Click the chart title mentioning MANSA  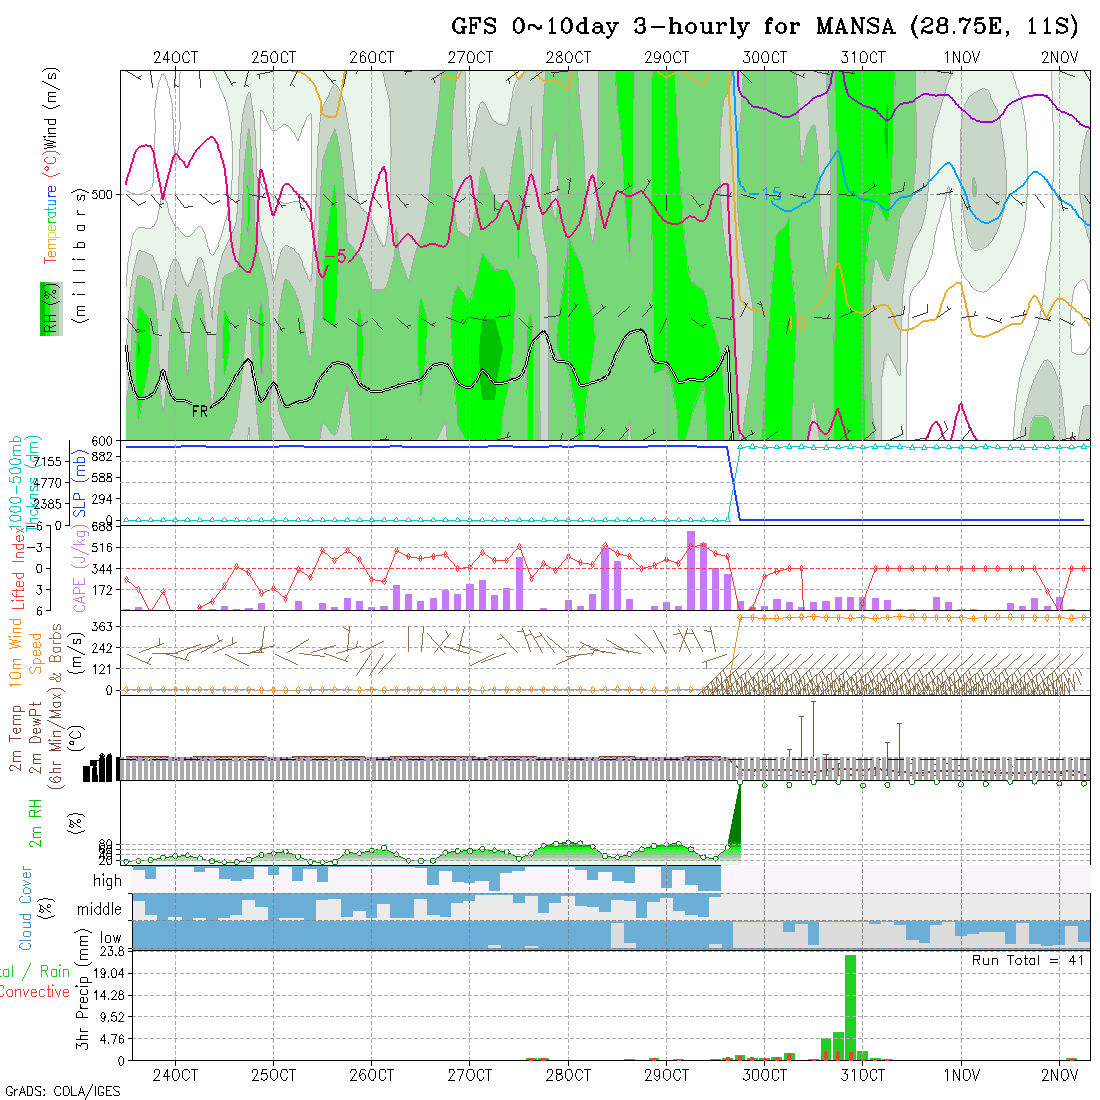pos(769,27)
